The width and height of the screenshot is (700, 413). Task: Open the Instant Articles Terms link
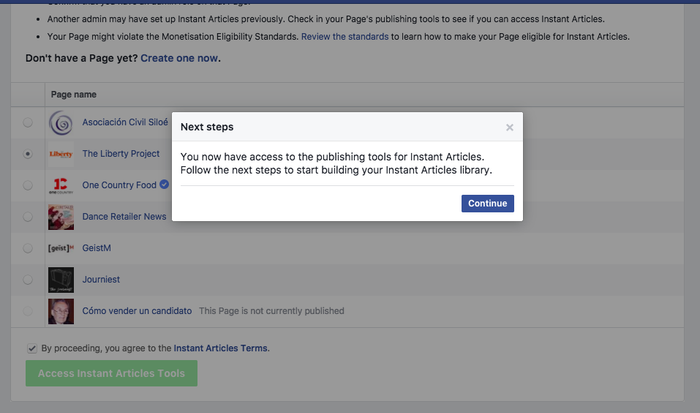click(x=221, y=348)
